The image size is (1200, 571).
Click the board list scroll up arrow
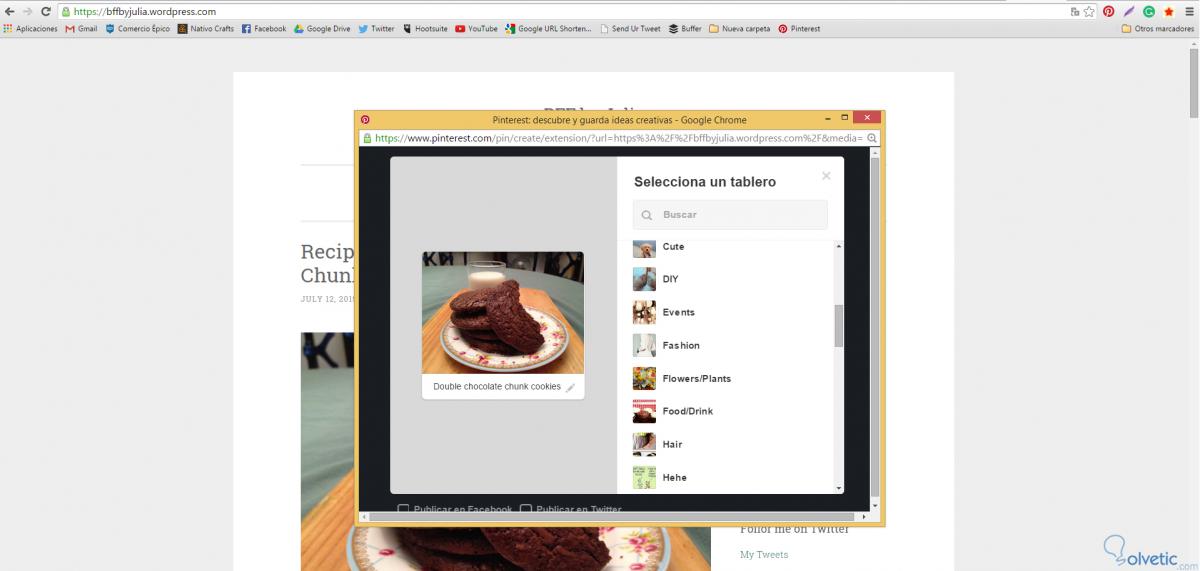pyautogui.click(x=839, y=246)
